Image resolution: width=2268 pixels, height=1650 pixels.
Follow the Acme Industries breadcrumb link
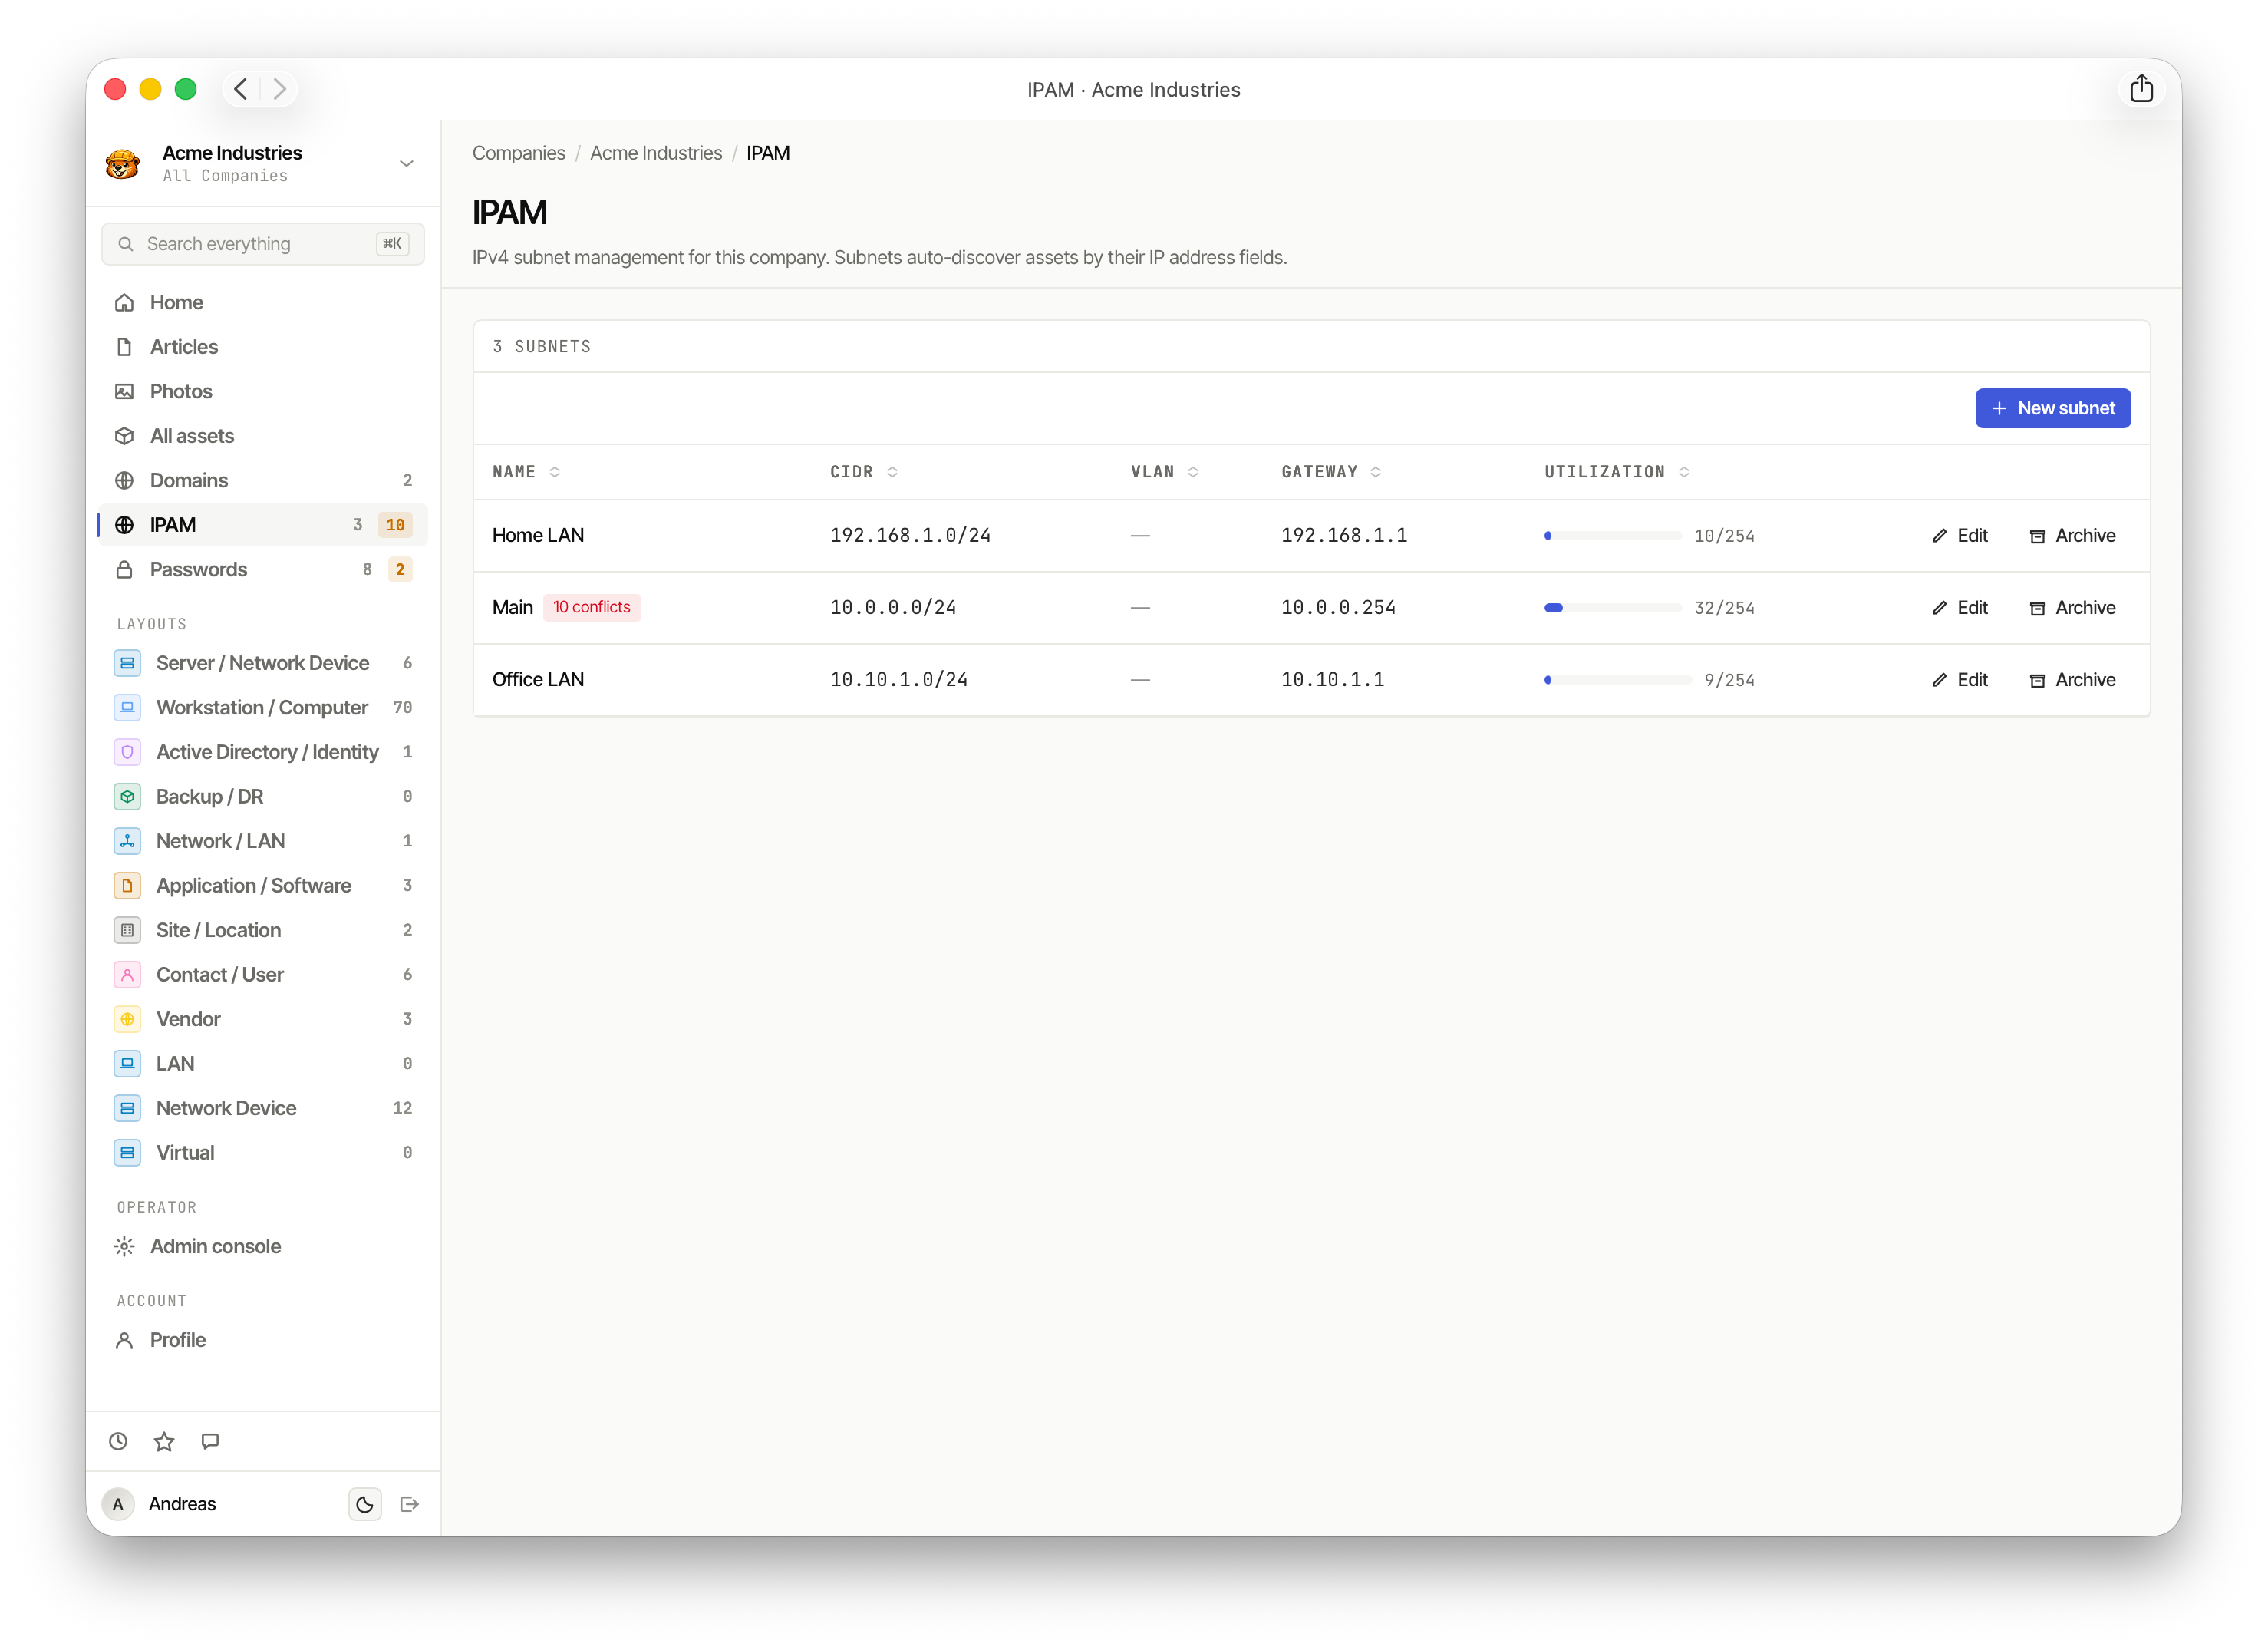point(656,153)
